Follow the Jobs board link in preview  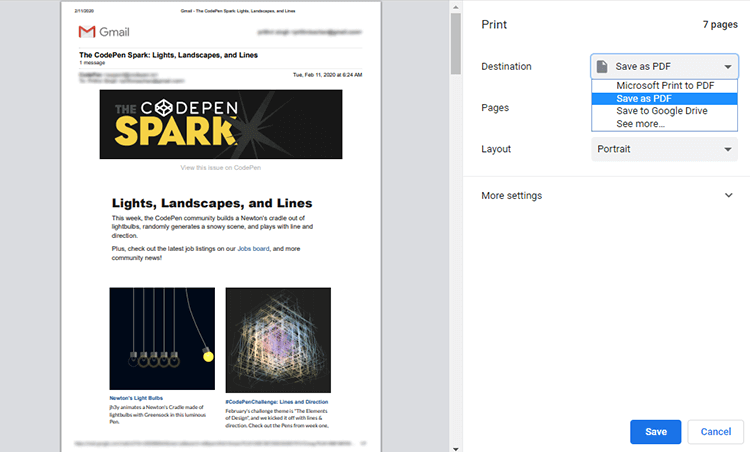pos(254,249)
